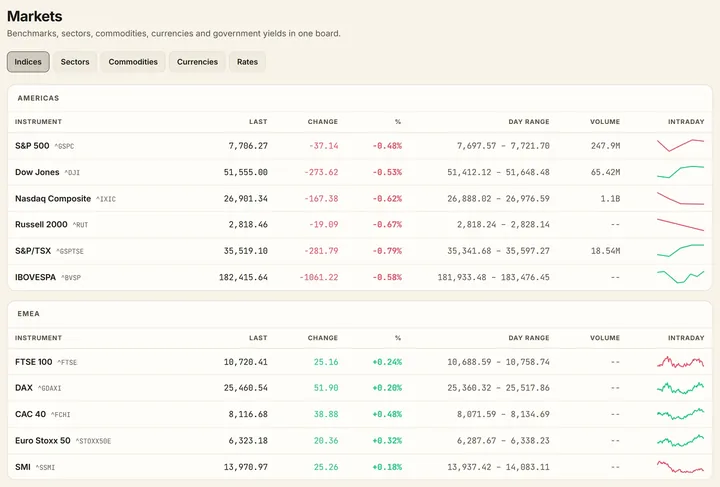The height and width of the screenshot is (487, 720).
Task: Click the Dow Jones intraday sparkline
Action: [680, 172]
